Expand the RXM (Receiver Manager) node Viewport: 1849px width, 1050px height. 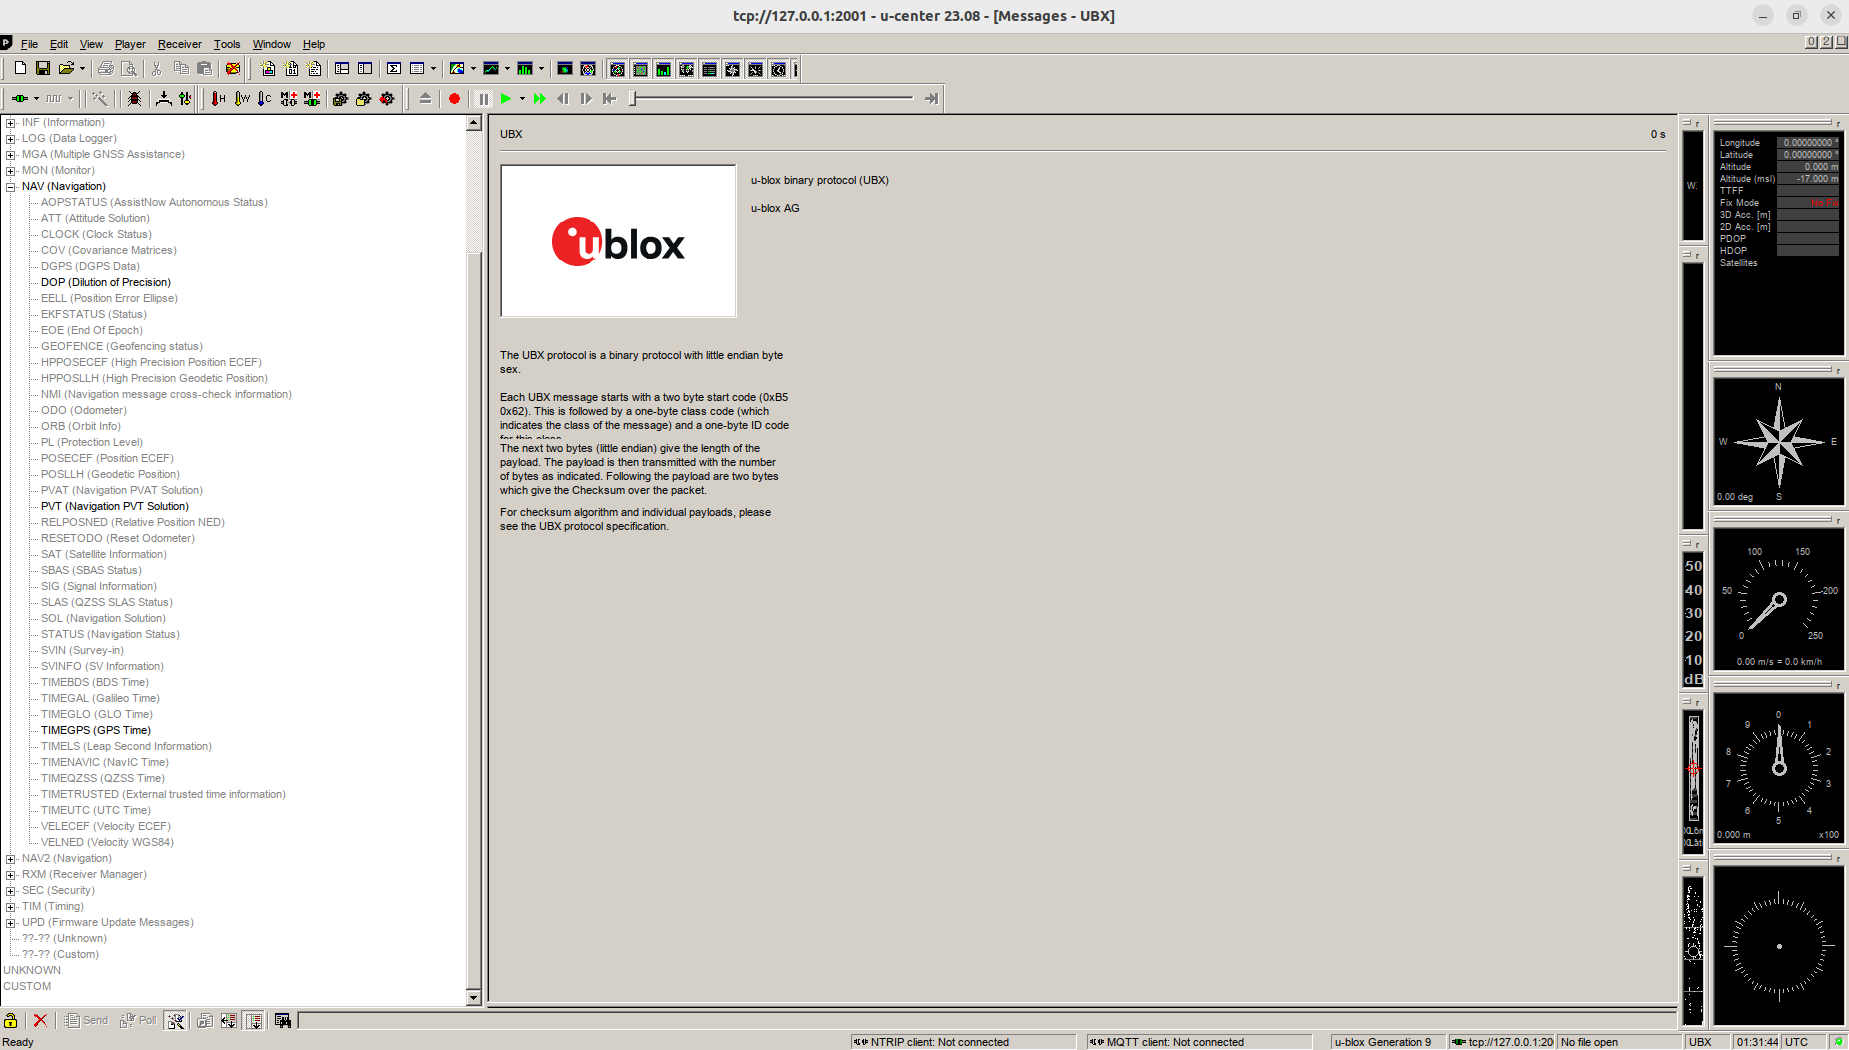click(10, 874)
